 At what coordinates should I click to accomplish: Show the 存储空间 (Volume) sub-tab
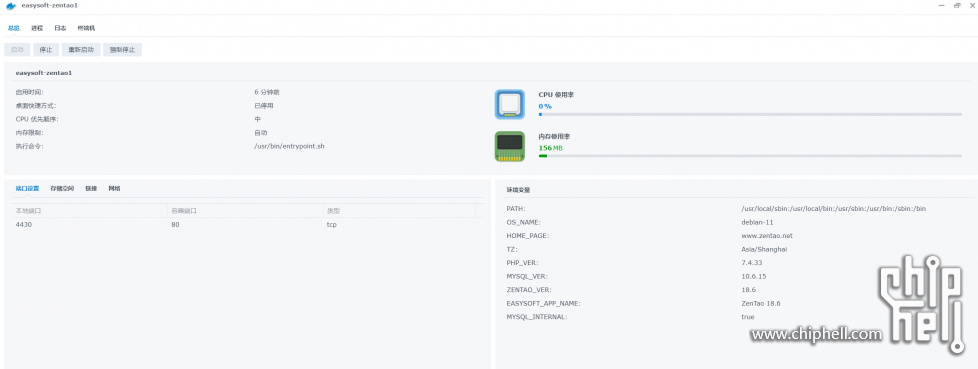[x=62, y=188]
